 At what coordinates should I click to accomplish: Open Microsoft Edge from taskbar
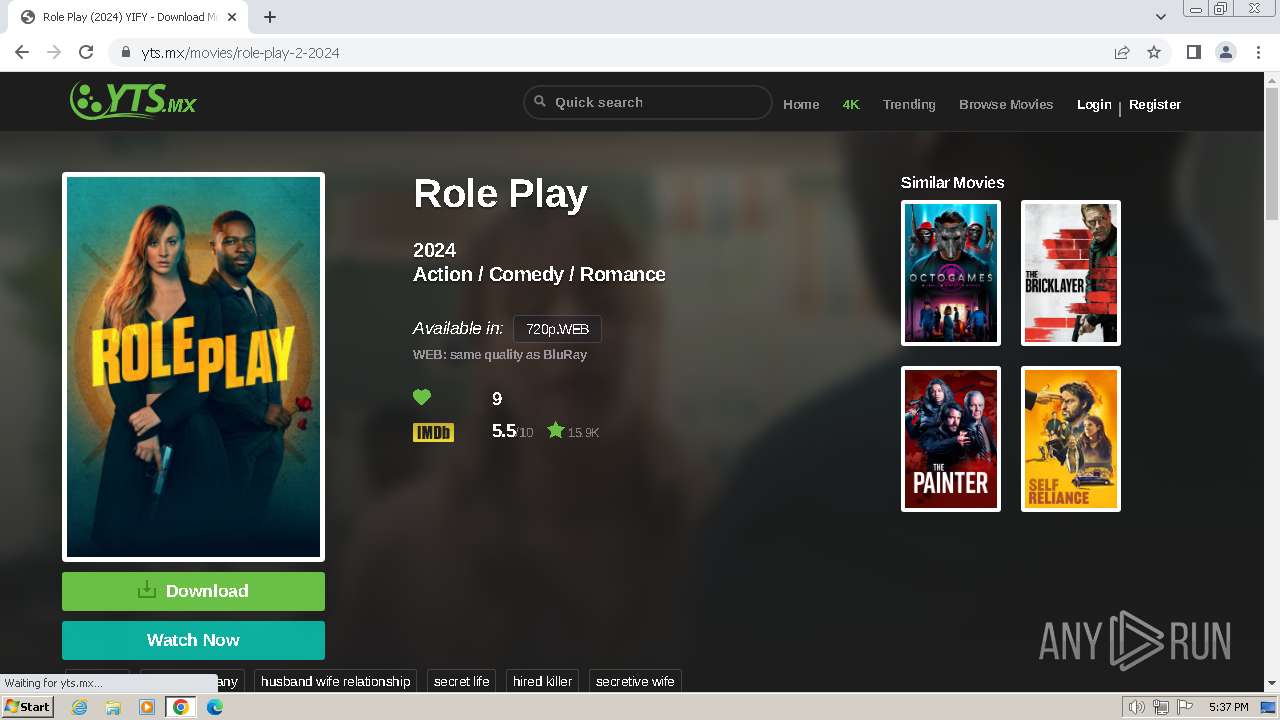[214, 707]
